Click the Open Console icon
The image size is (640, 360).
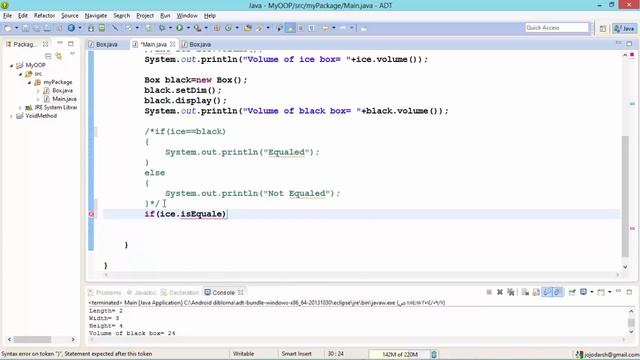coord(601,292)
